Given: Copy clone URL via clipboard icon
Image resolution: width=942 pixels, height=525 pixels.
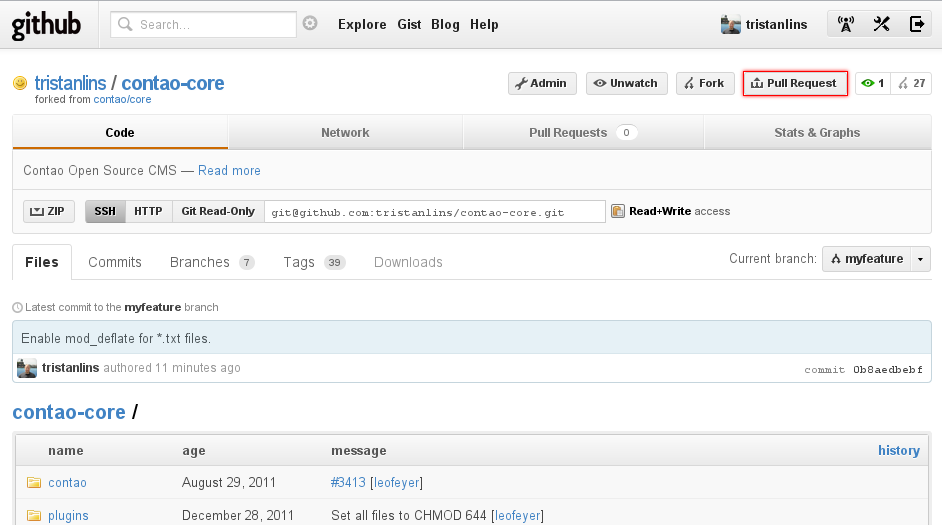Looking at the screenshot, I should (x=618, y=211).
